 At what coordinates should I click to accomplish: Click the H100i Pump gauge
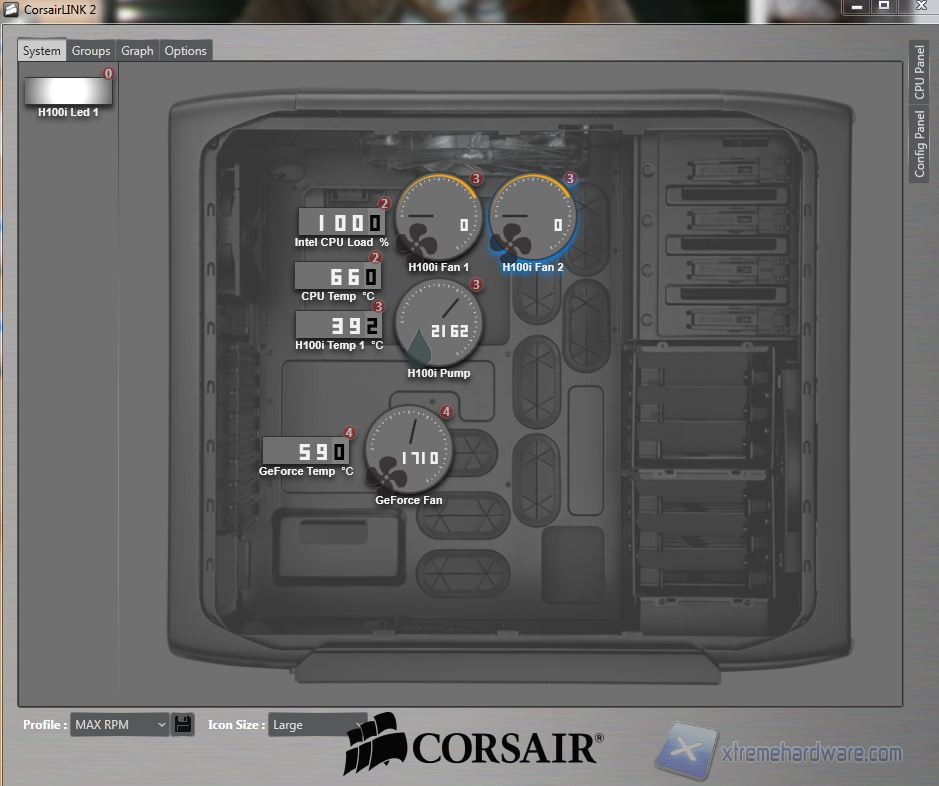[x=438, y=323]
